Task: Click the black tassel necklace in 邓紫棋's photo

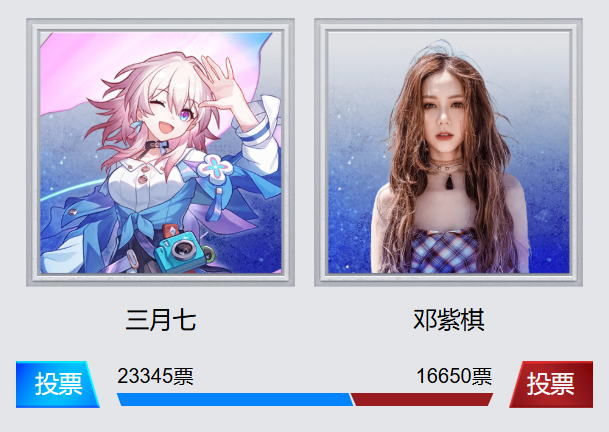Action: pos(449,181)
